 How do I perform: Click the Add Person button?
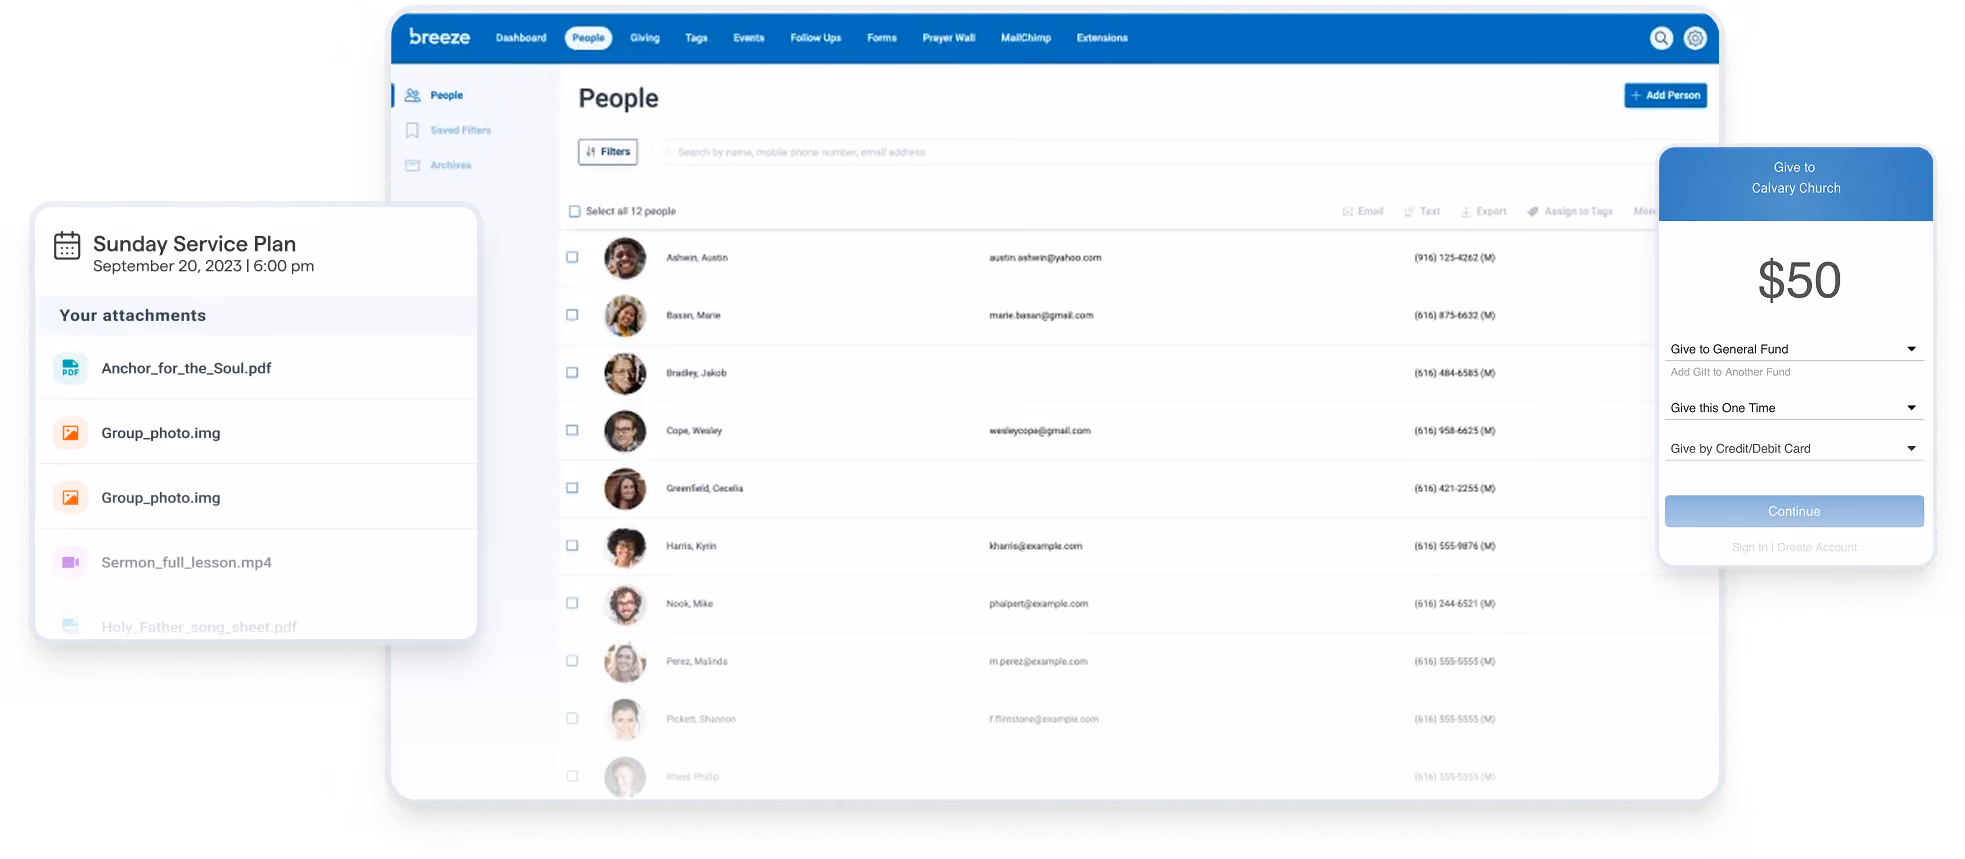(x=1665, y=95)
